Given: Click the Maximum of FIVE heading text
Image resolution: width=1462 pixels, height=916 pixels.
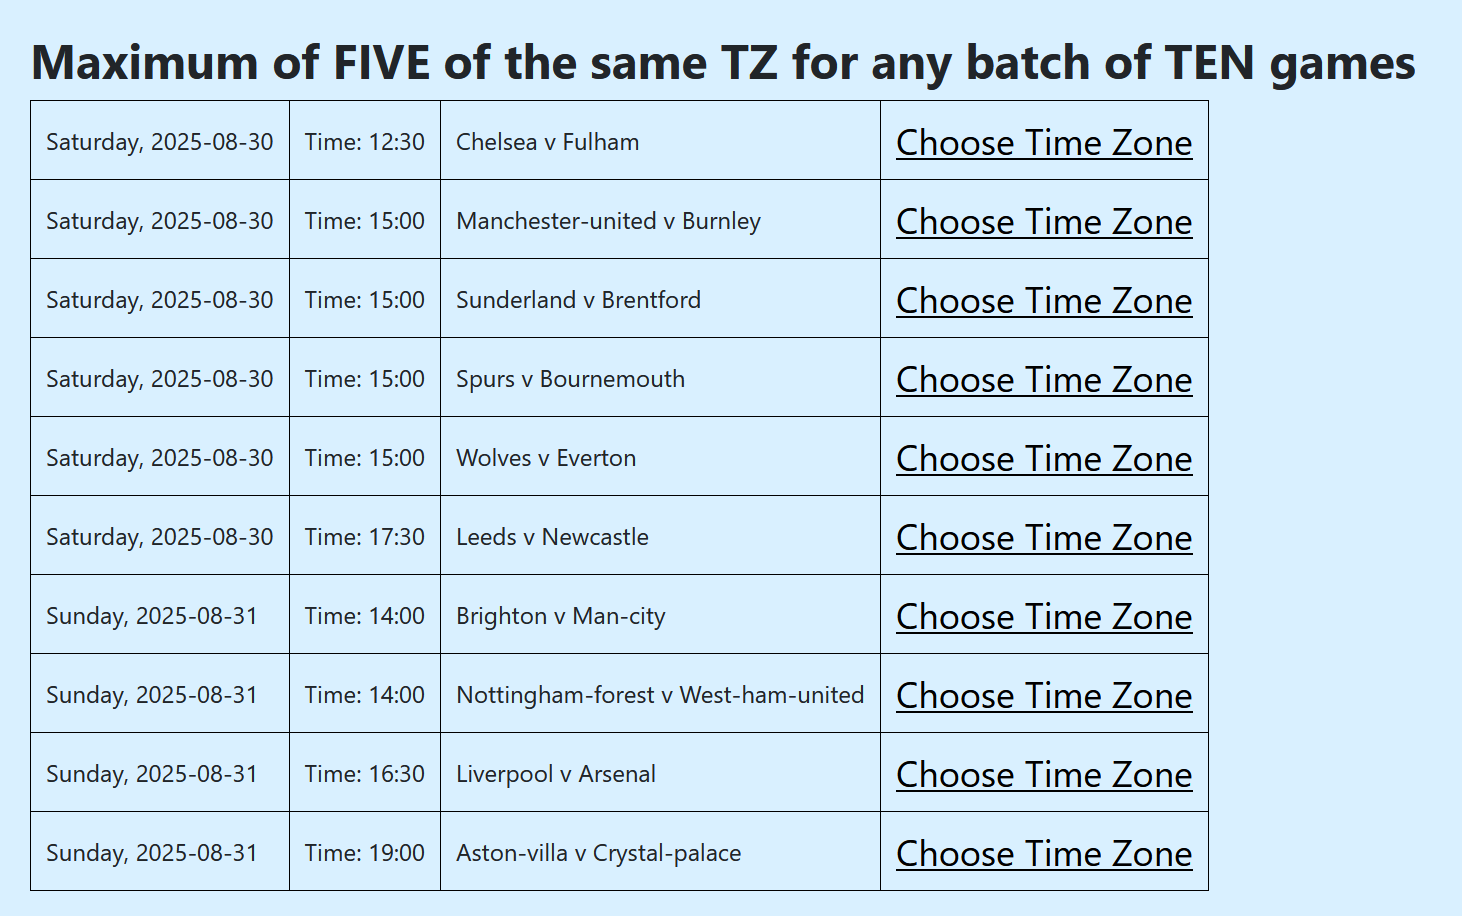Looking at the screenshot, I should (x=723, y=62).
